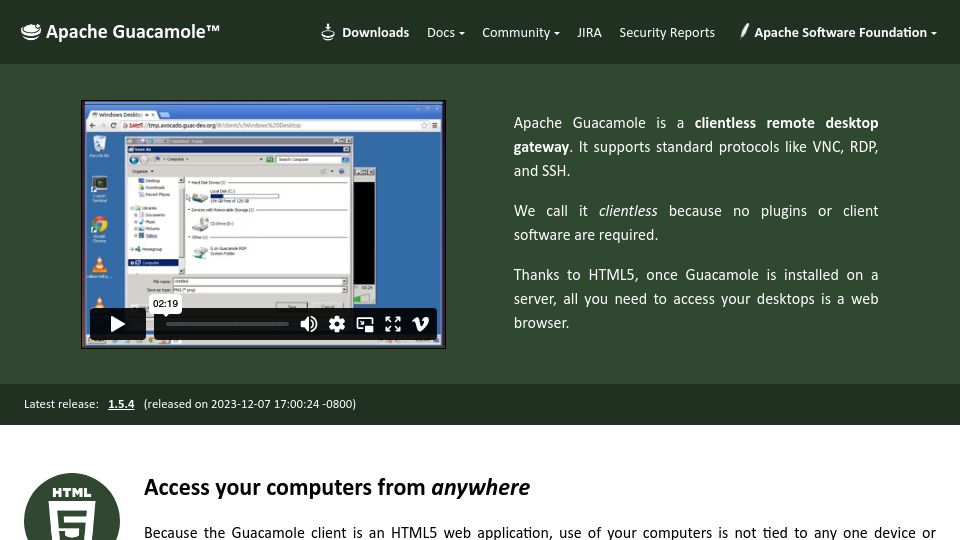Click the release date text 2023-12-07
Screen dimensions: 960x540
coord(239,404)
